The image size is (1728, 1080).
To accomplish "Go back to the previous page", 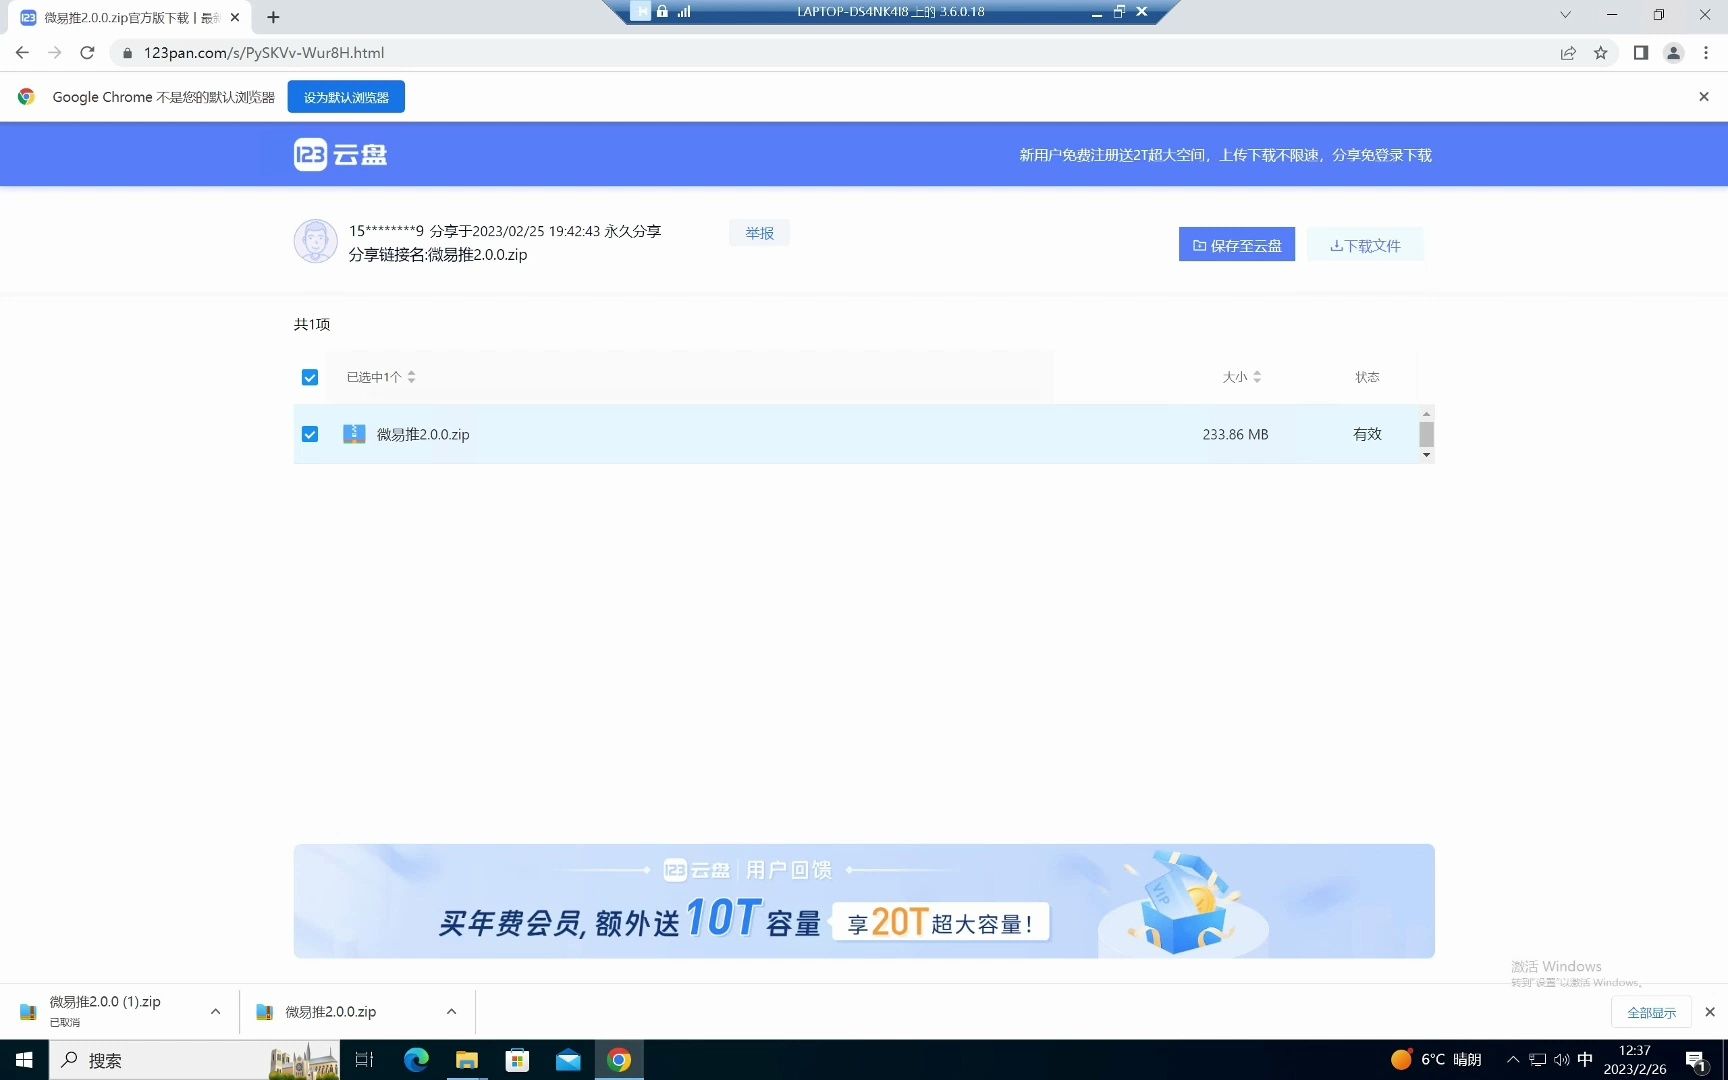I will point(22,53).
